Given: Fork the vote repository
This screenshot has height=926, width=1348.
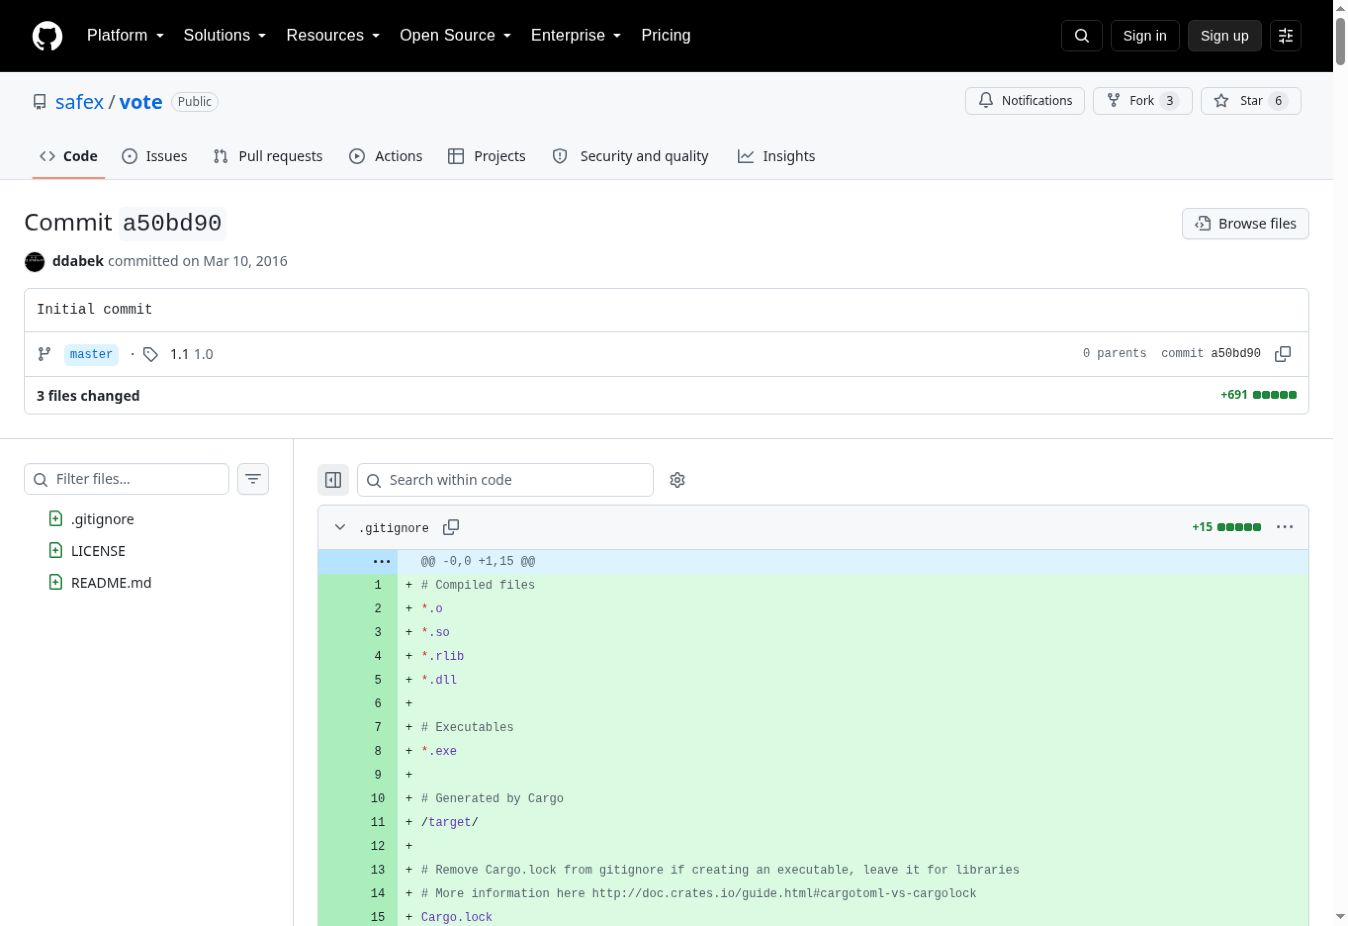Looking at the screenshot, I should (1142, 101).
